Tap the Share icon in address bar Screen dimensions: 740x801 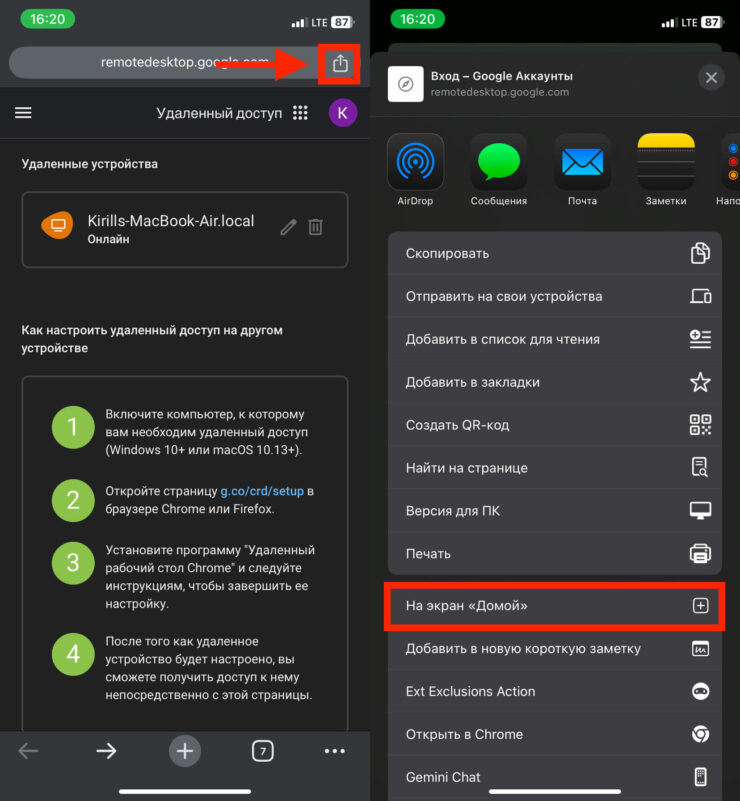340,63
